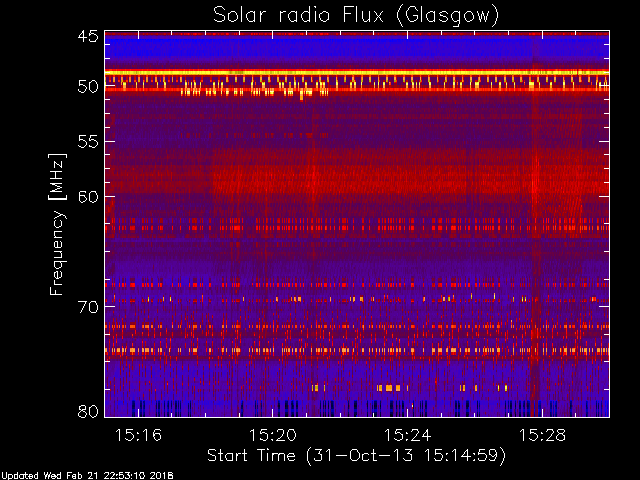Click the "Start Time (31-Oct-13 15:14:59)" label

click(x=356, y=456)
